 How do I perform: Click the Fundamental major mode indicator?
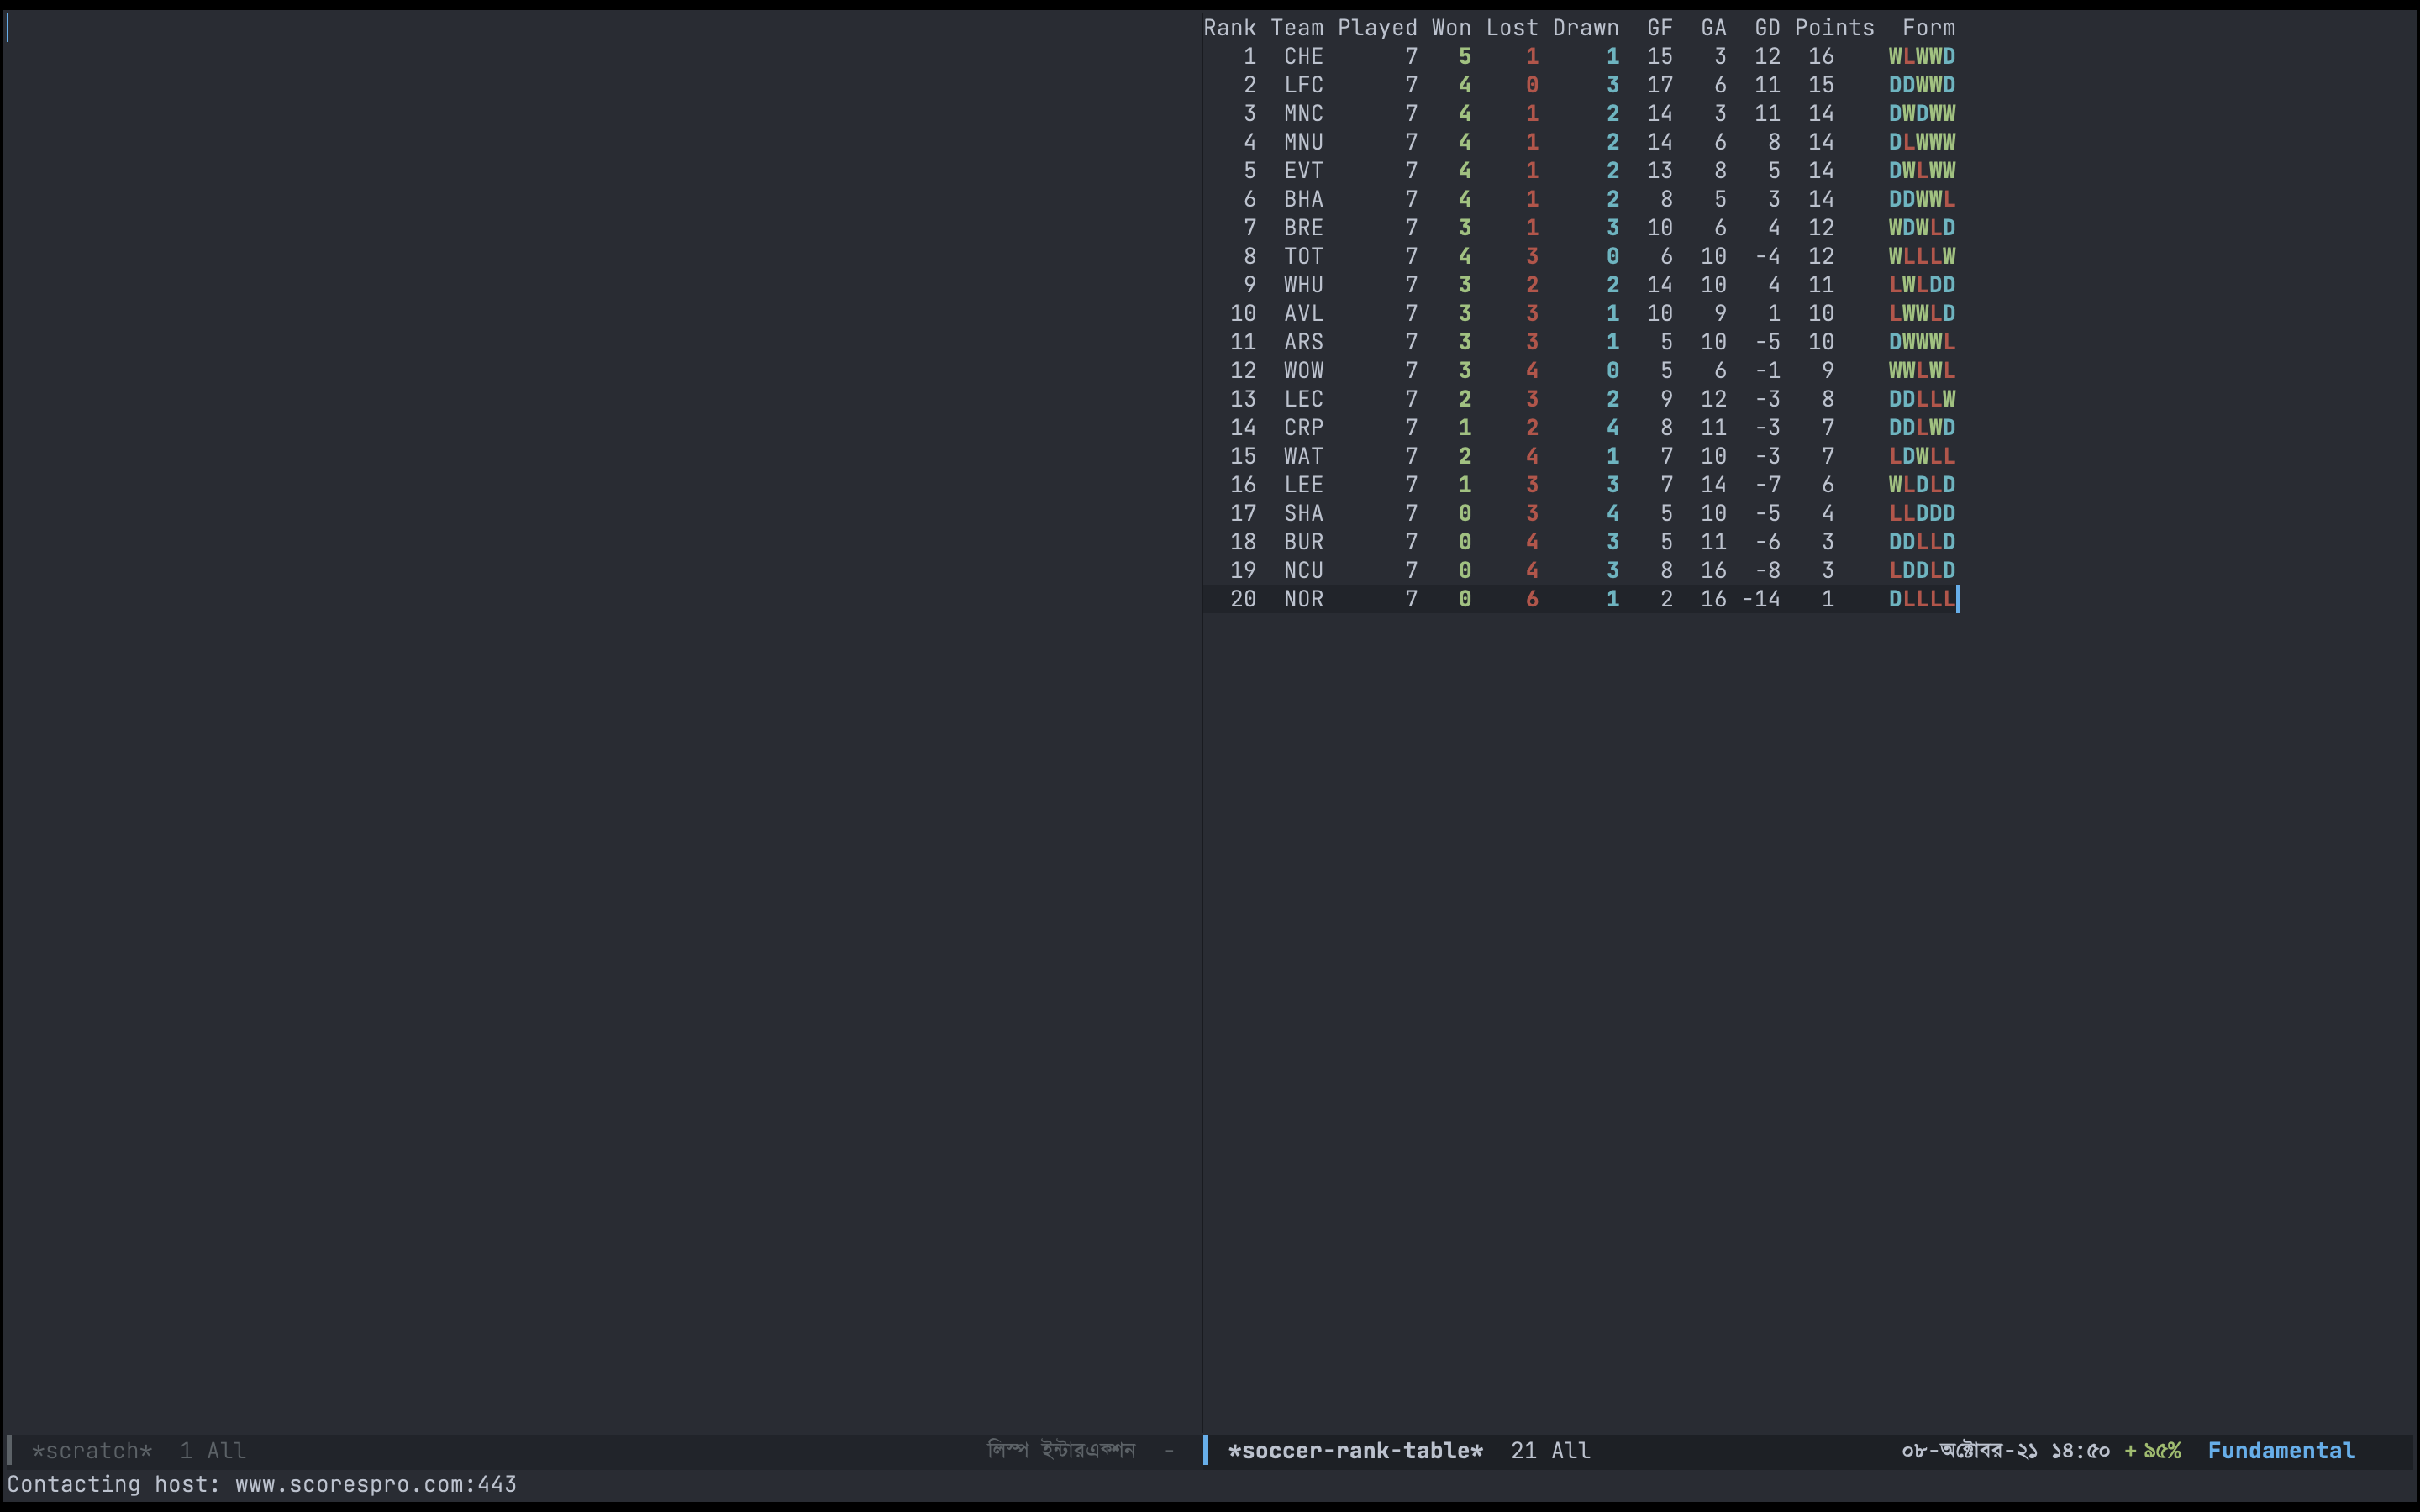tap(2281, 1450)
